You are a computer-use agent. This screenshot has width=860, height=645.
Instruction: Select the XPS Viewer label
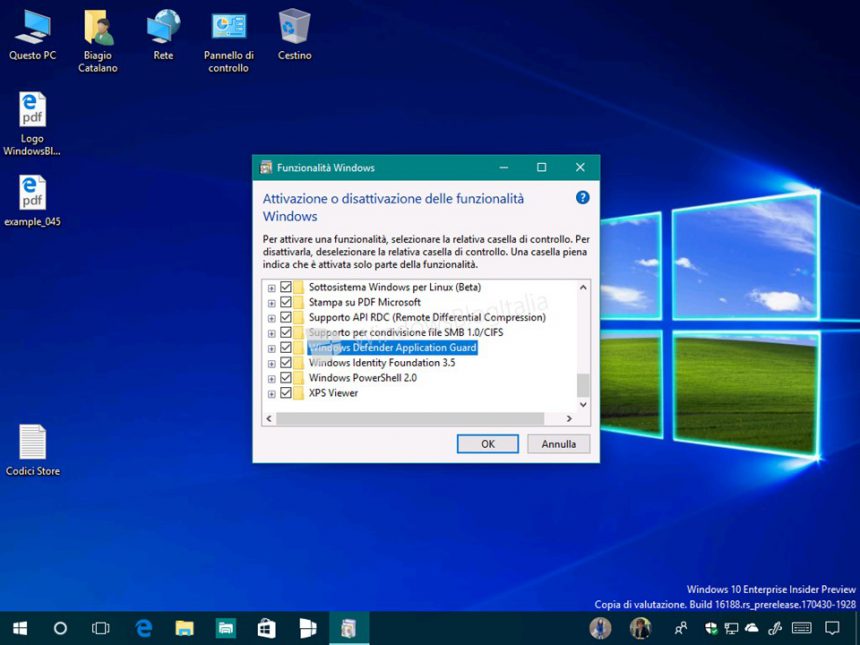(333, 393)
